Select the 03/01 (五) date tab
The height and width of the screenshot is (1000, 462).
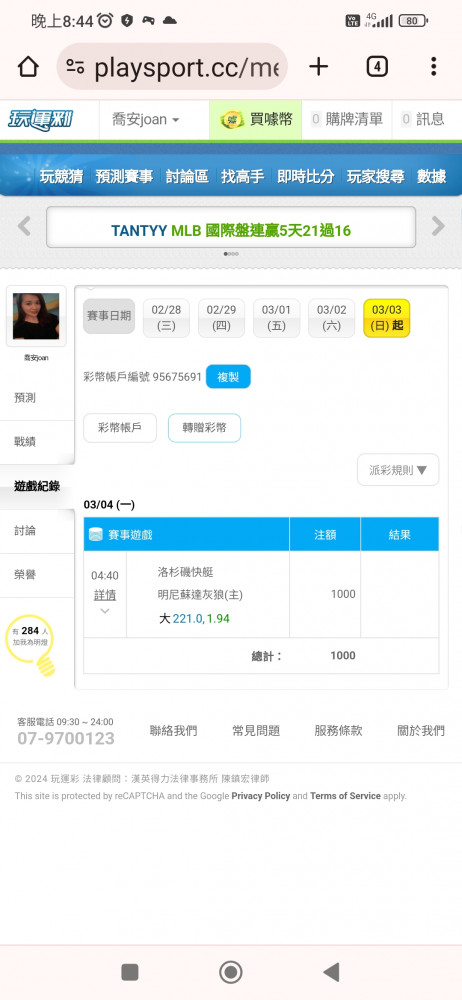pyautogui.click(x=276, y=318)
